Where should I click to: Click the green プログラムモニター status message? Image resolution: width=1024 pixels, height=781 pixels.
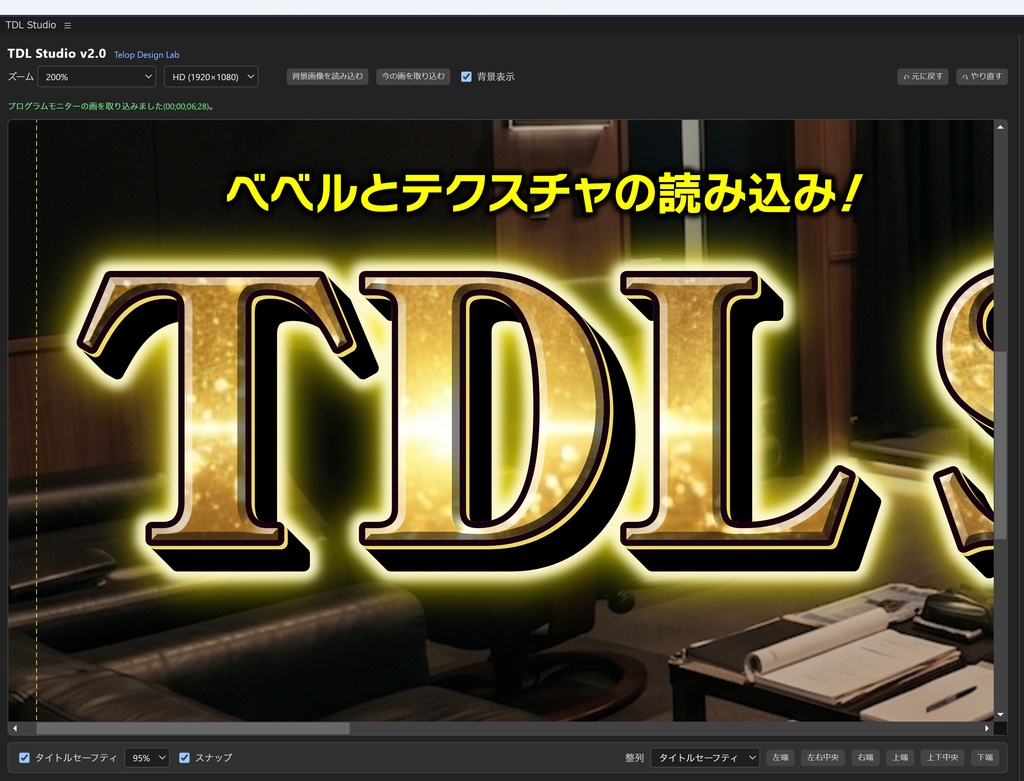pos(110,106)
